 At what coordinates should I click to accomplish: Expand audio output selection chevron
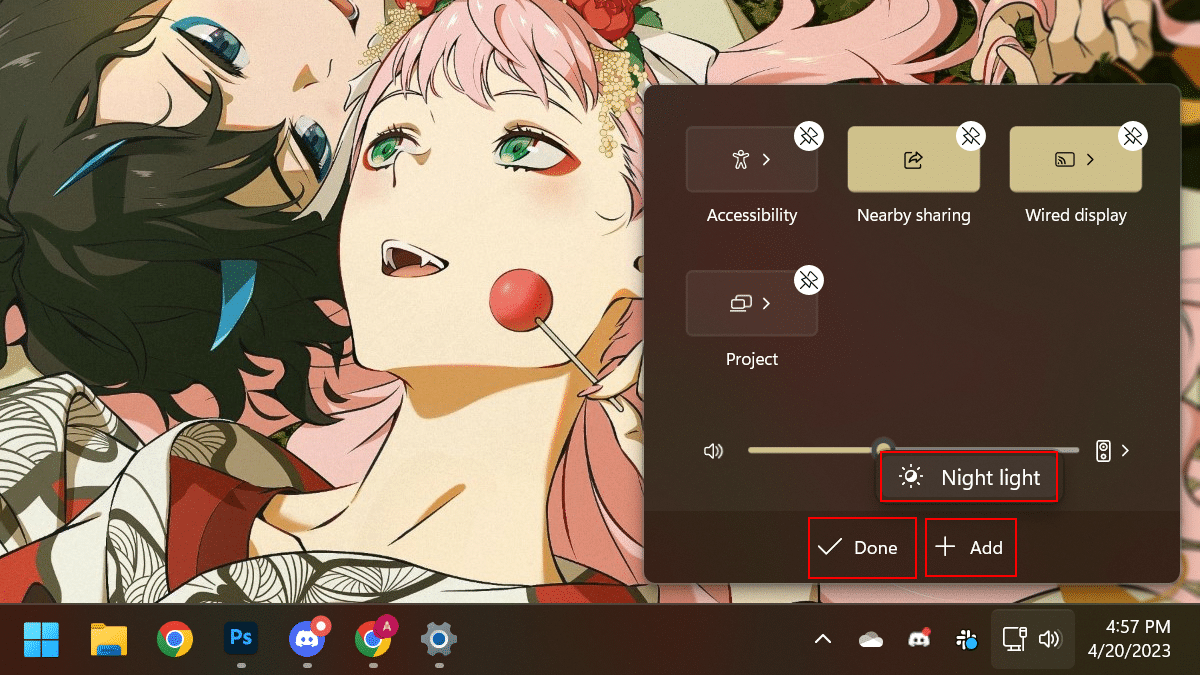click(x=1124, y=450)
